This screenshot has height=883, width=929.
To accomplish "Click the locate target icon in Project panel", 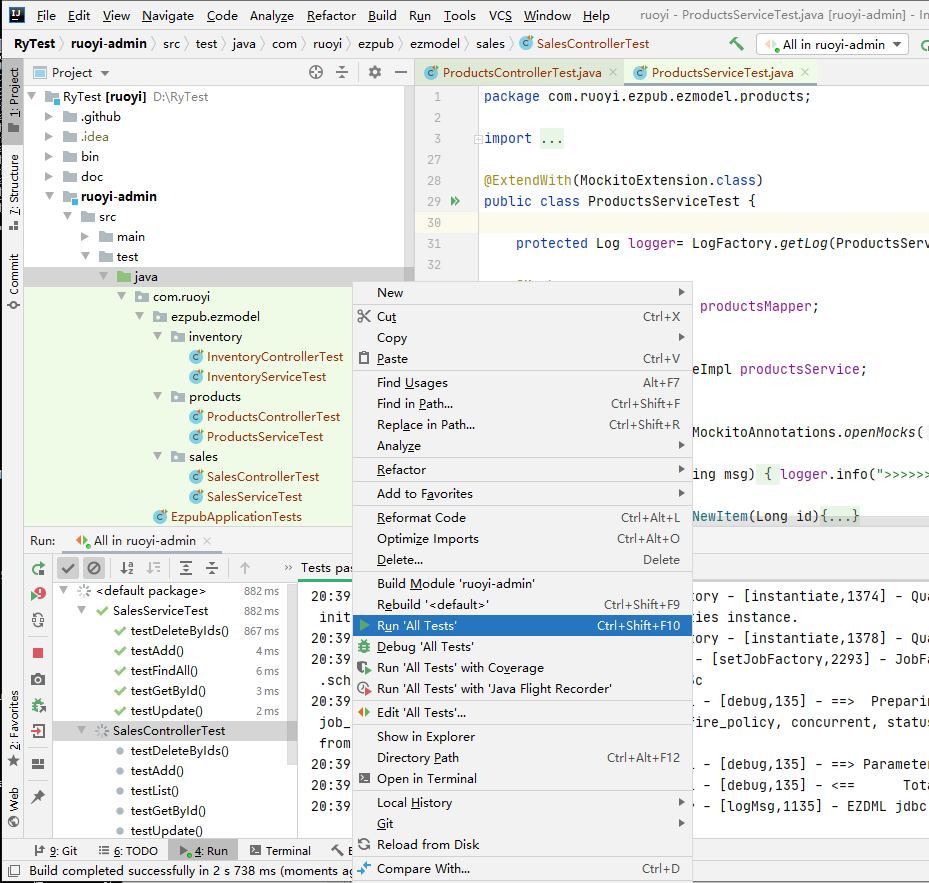I will tap(316, 72).
